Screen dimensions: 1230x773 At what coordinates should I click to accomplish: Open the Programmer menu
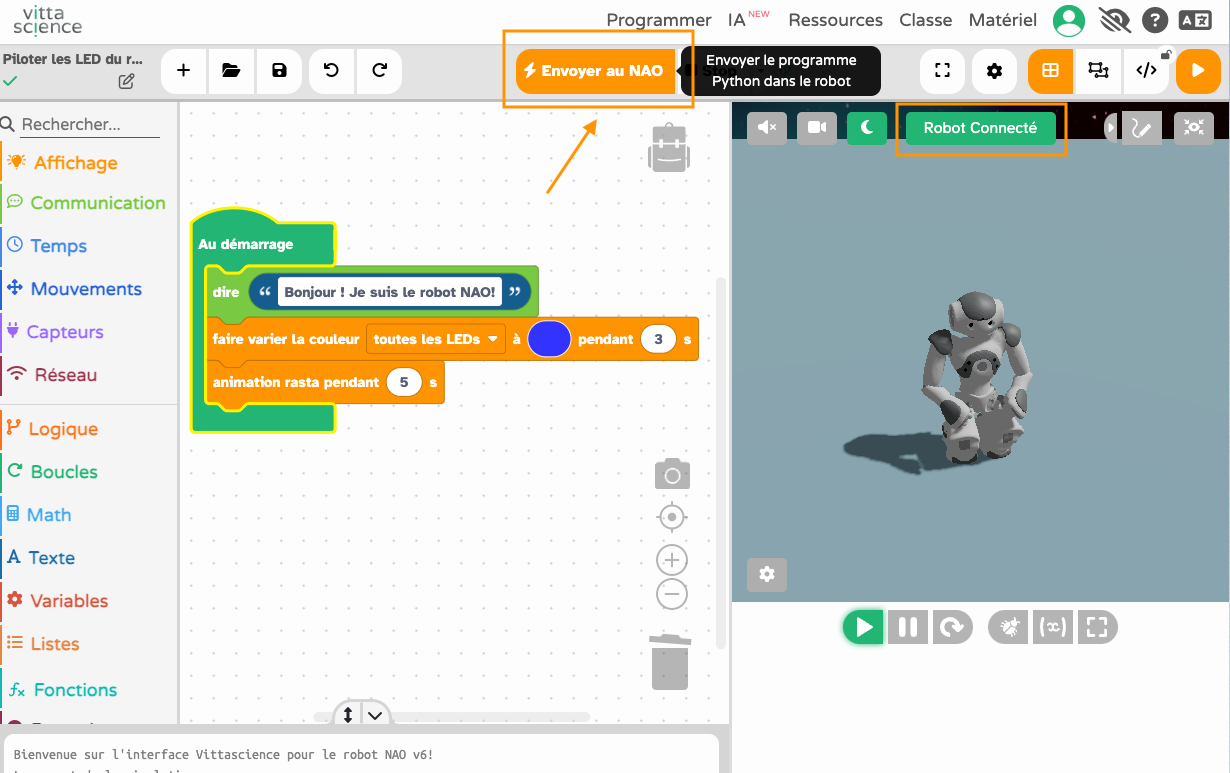pos(659,20)
